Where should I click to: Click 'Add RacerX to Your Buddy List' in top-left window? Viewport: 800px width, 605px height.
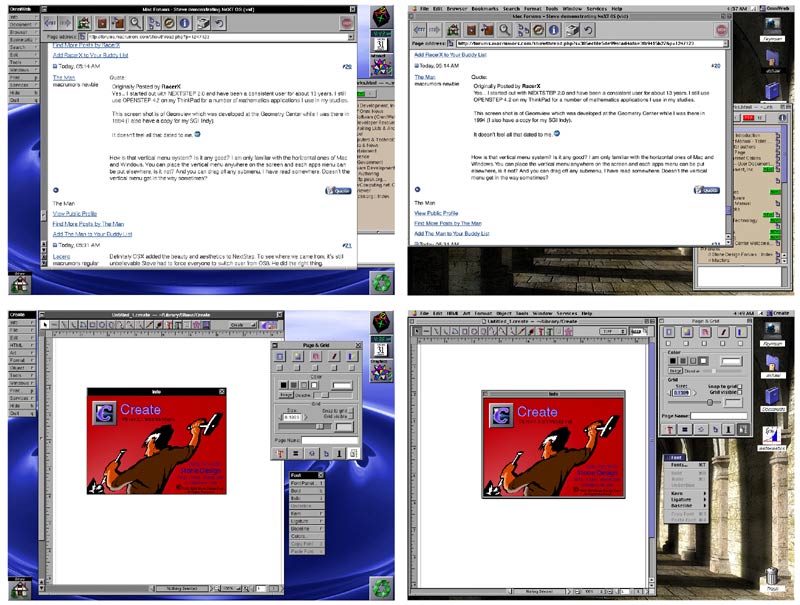point(90,55)
